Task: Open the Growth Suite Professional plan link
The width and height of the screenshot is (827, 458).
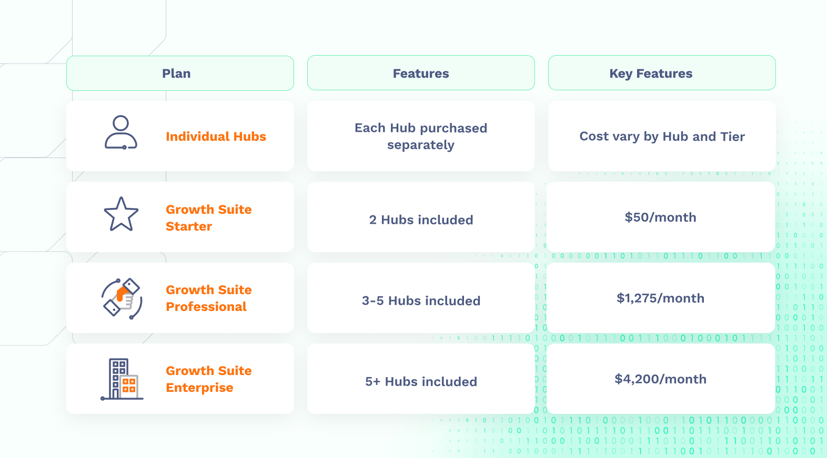Action: point(208,298)
